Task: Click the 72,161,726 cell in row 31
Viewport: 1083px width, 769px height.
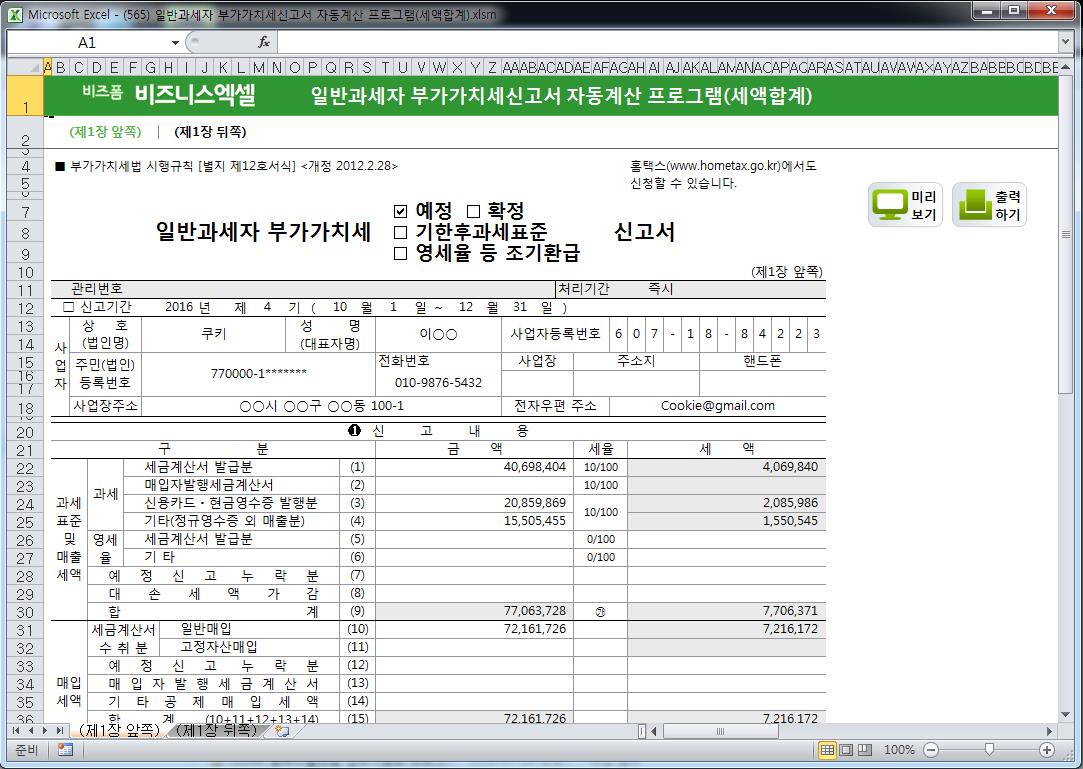Action: [475, 629]
